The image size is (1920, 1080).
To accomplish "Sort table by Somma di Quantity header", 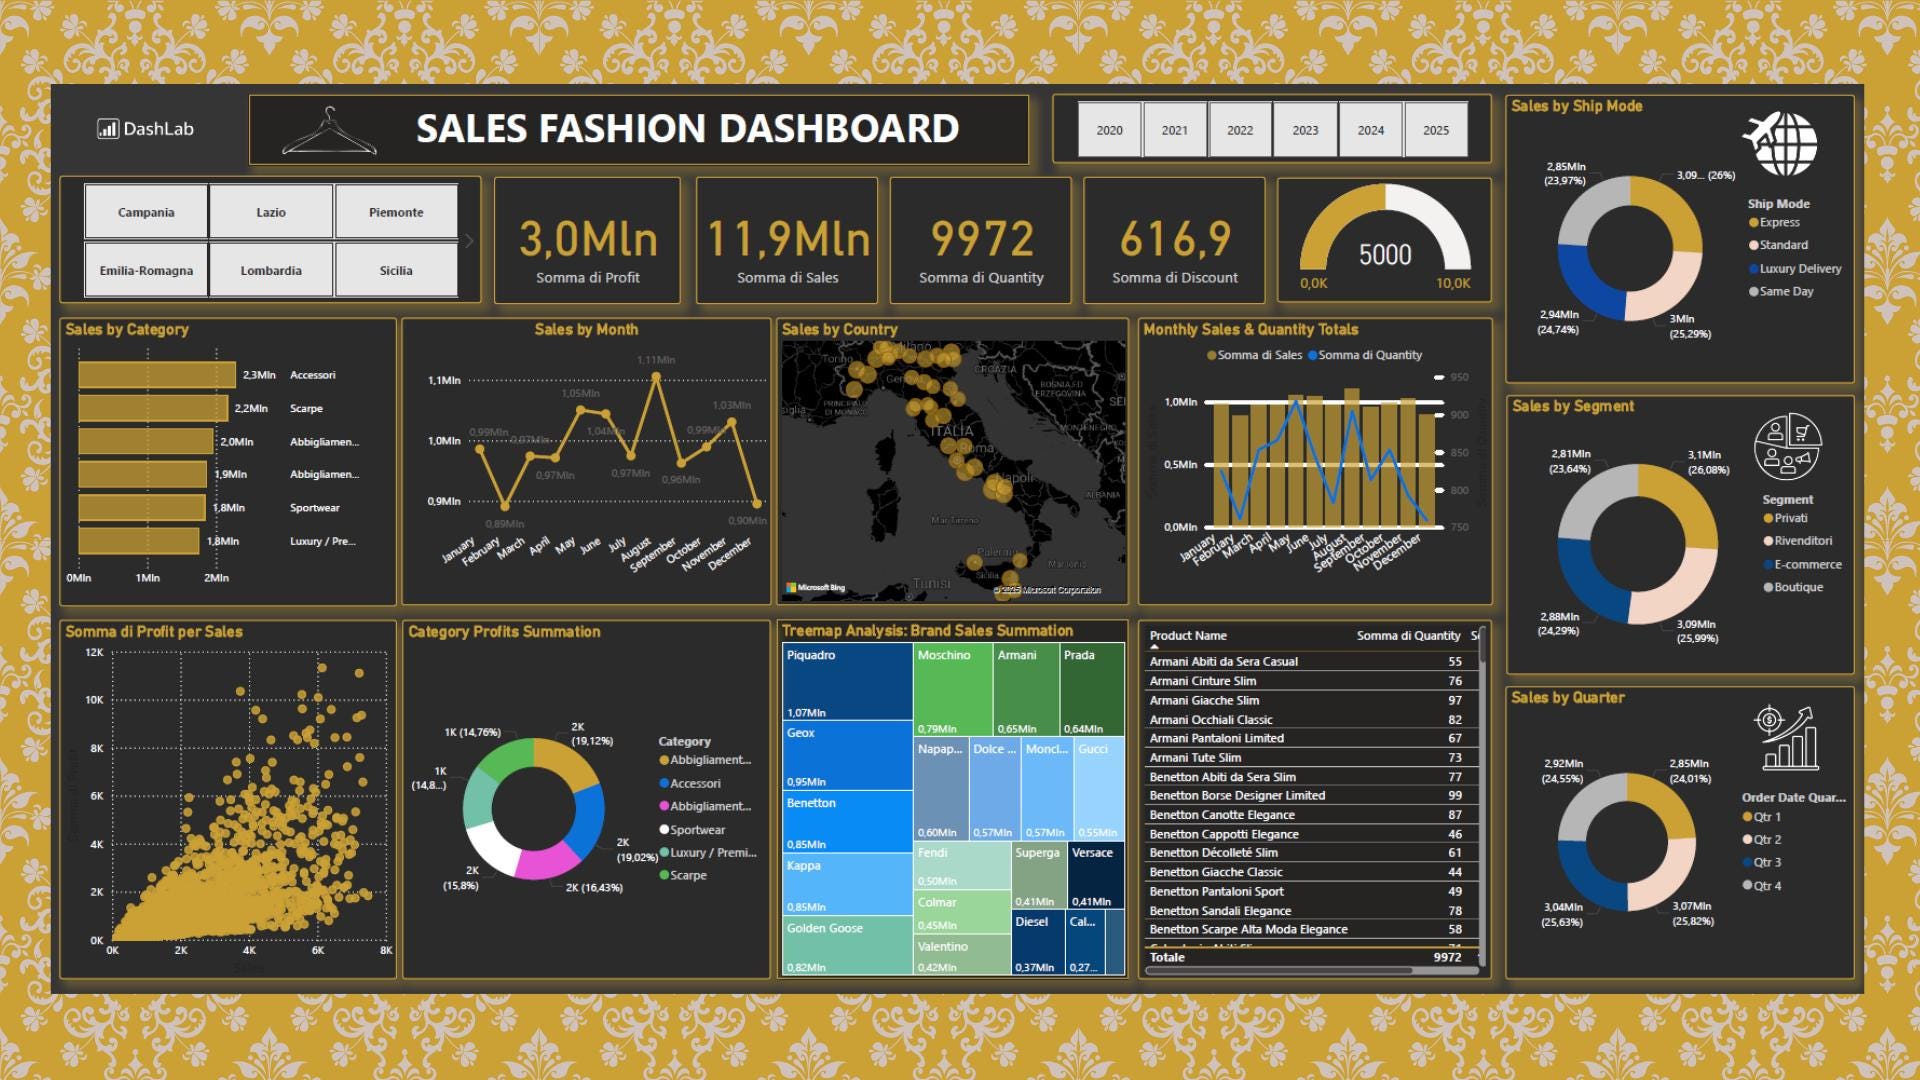I will (x=1408, y=636).
